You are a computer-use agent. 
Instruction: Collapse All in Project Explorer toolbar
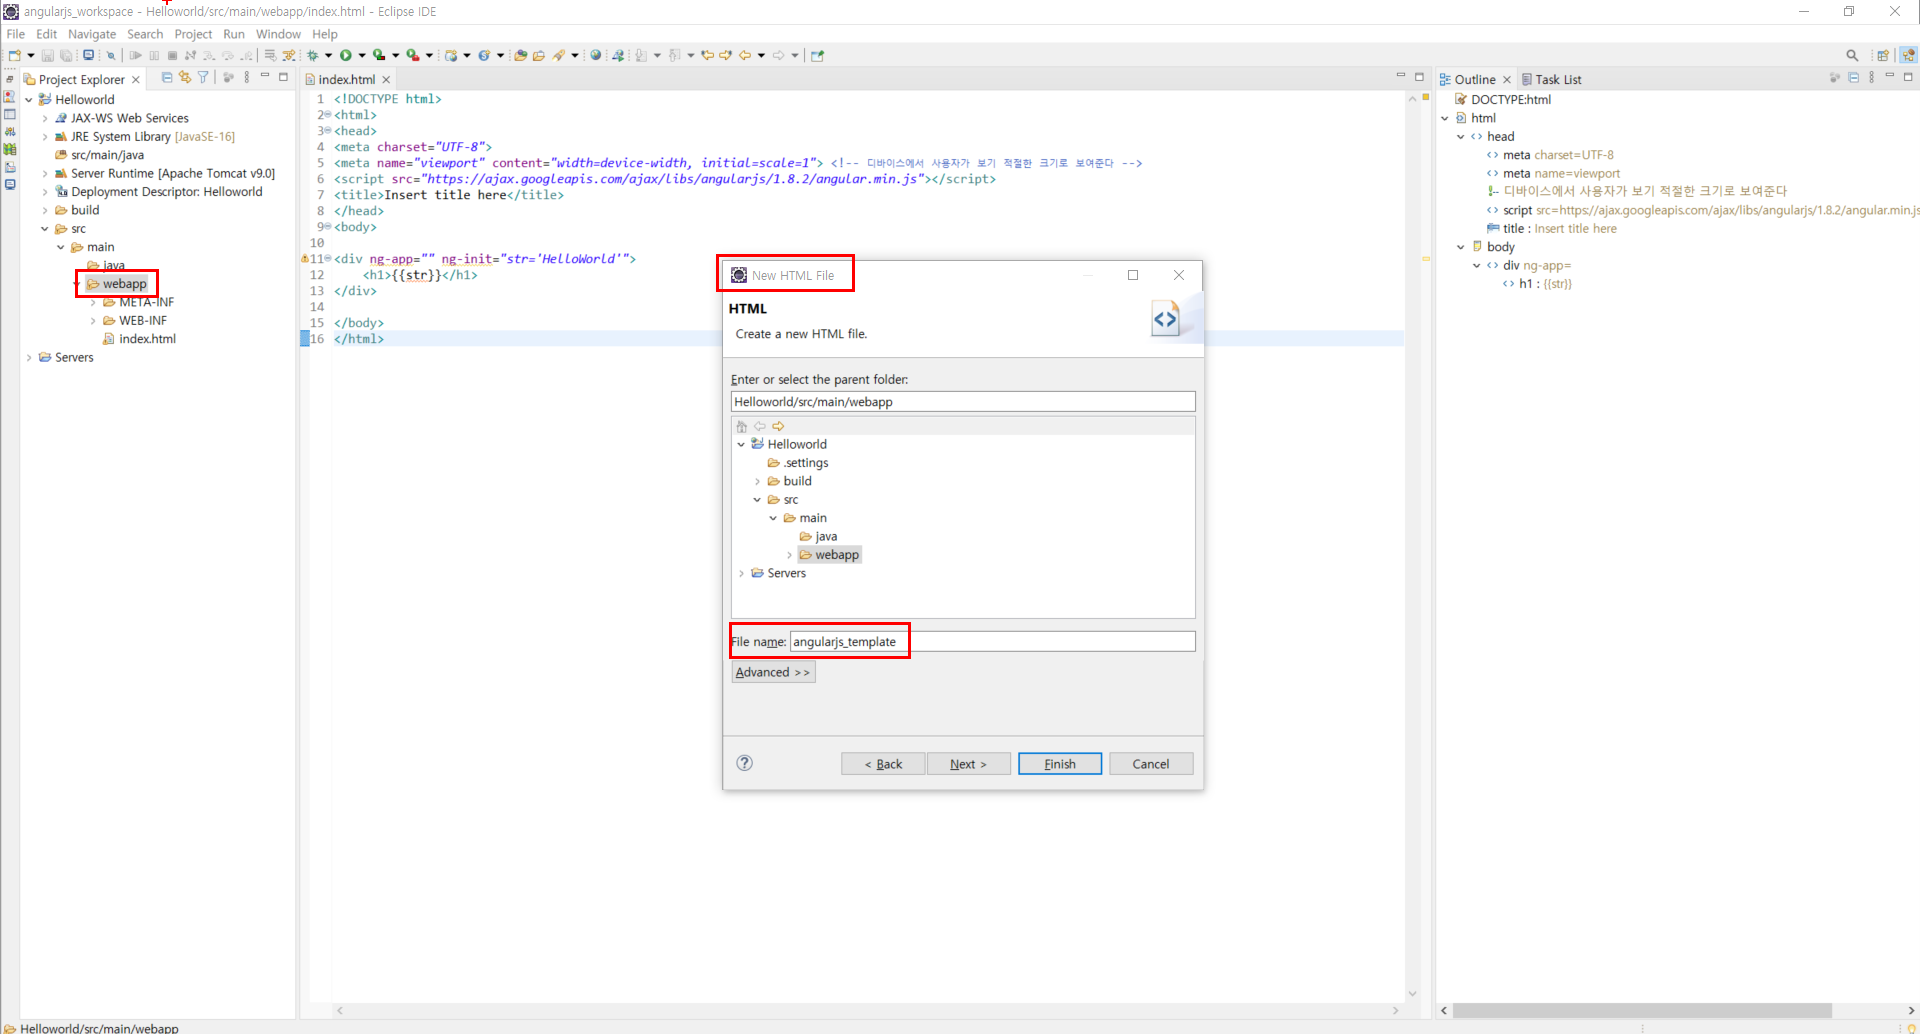click(x=166, y=77)
